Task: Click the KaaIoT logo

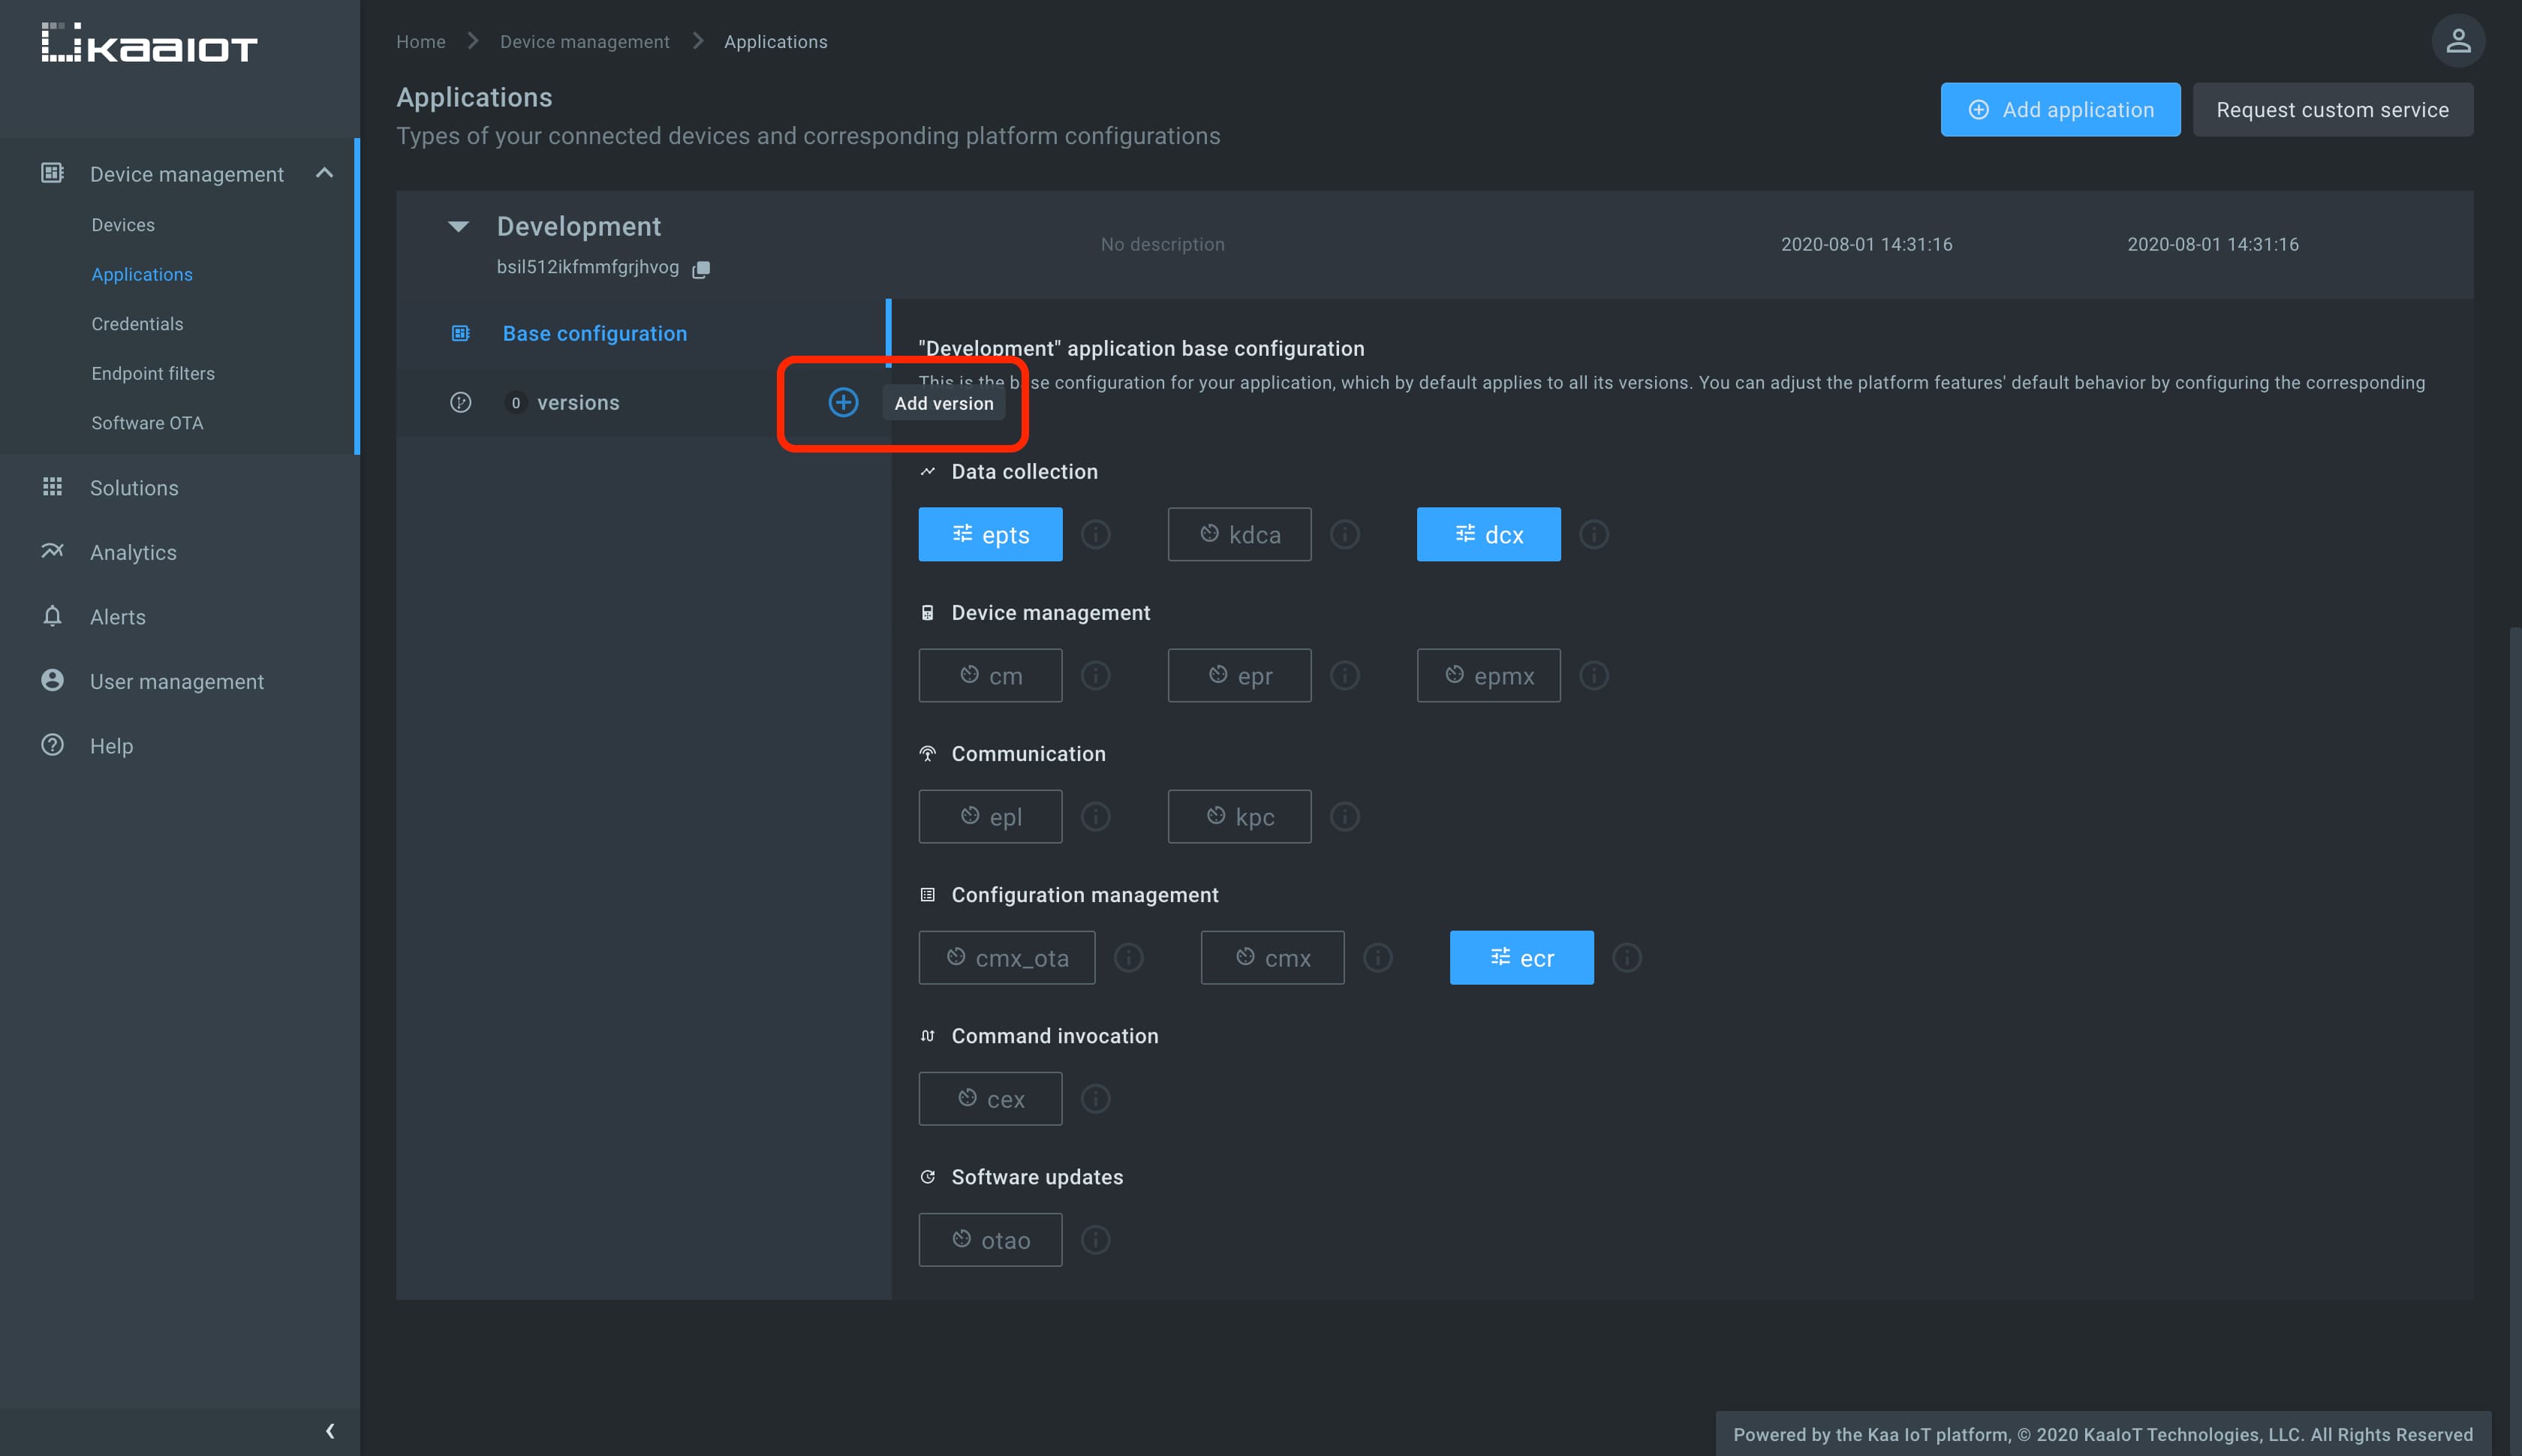Action: click(150, 43)
